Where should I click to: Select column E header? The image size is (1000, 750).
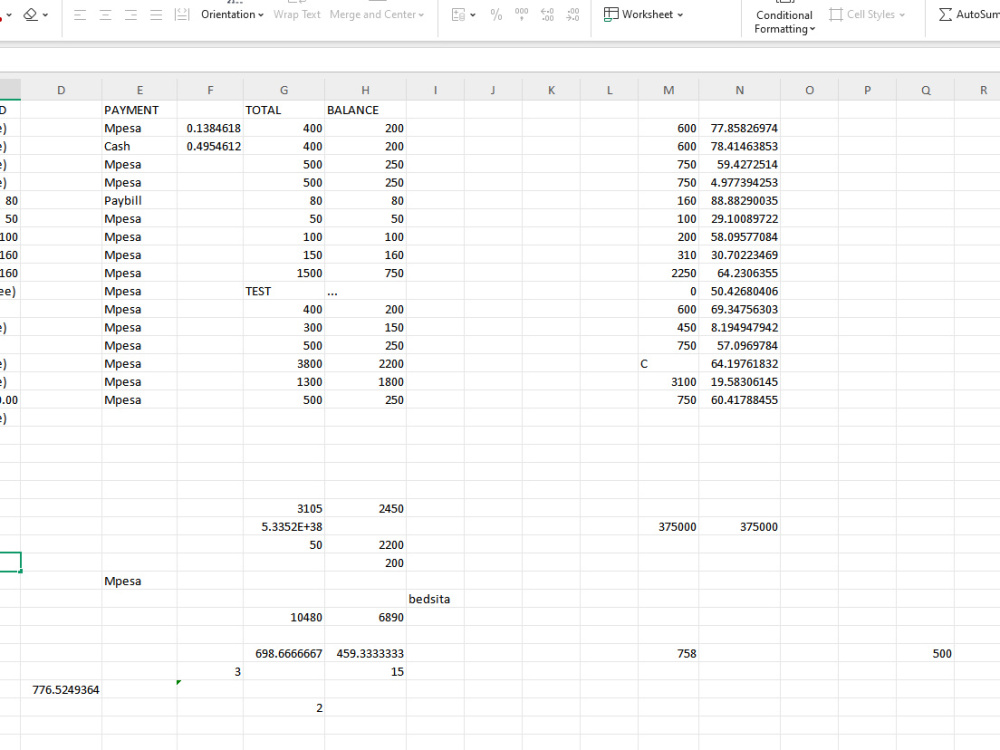(x=140, y=90)
